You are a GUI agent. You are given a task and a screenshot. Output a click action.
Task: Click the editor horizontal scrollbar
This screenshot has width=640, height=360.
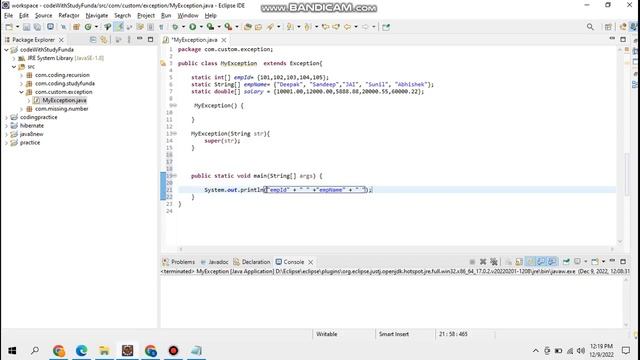click(396, 249)
